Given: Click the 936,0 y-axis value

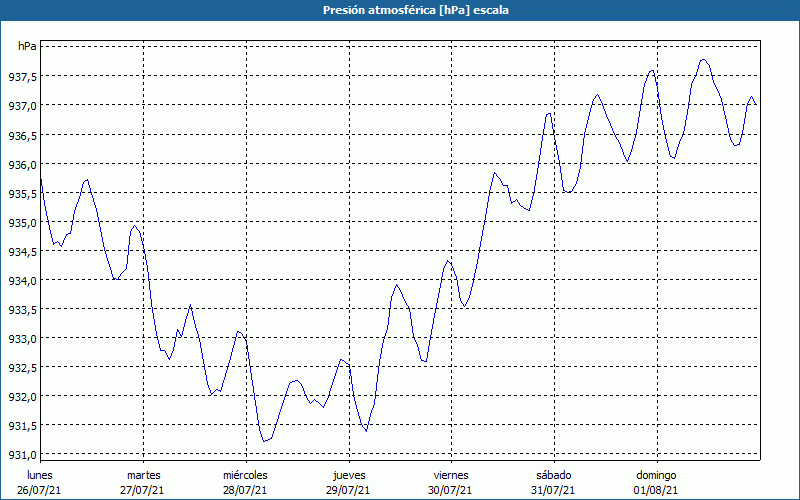Looking at the screenshot, I should [22, 165].
